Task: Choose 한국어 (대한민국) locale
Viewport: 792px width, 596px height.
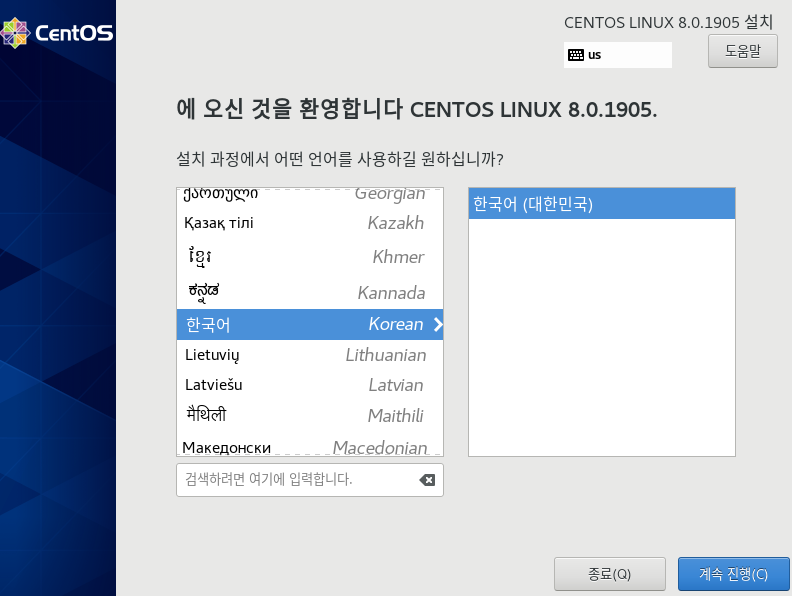Action: tap(602, 204)
